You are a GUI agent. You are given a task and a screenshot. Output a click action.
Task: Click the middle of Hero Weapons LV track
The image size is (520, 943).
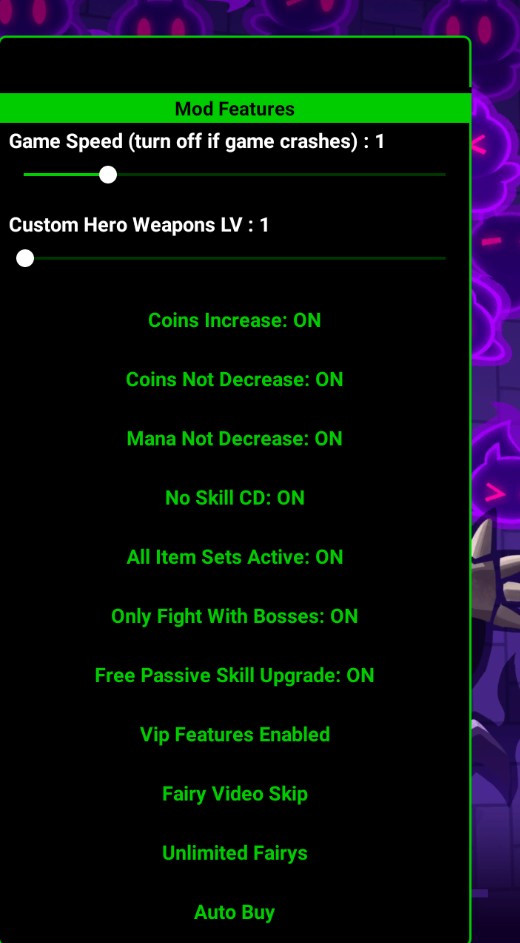point(234,259)
